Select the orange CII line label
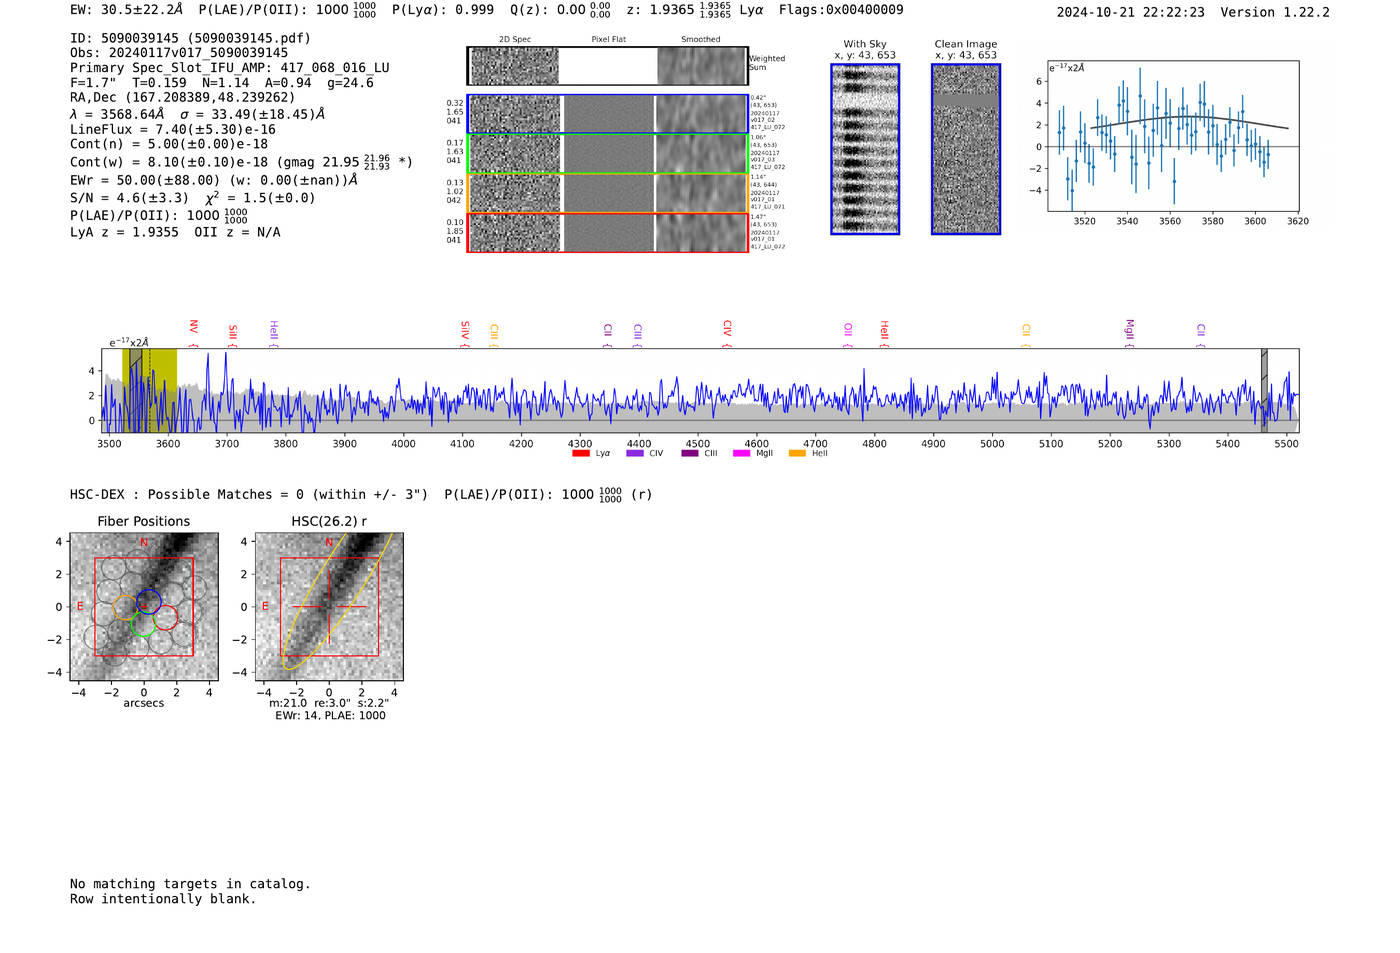 point(1026,331)
